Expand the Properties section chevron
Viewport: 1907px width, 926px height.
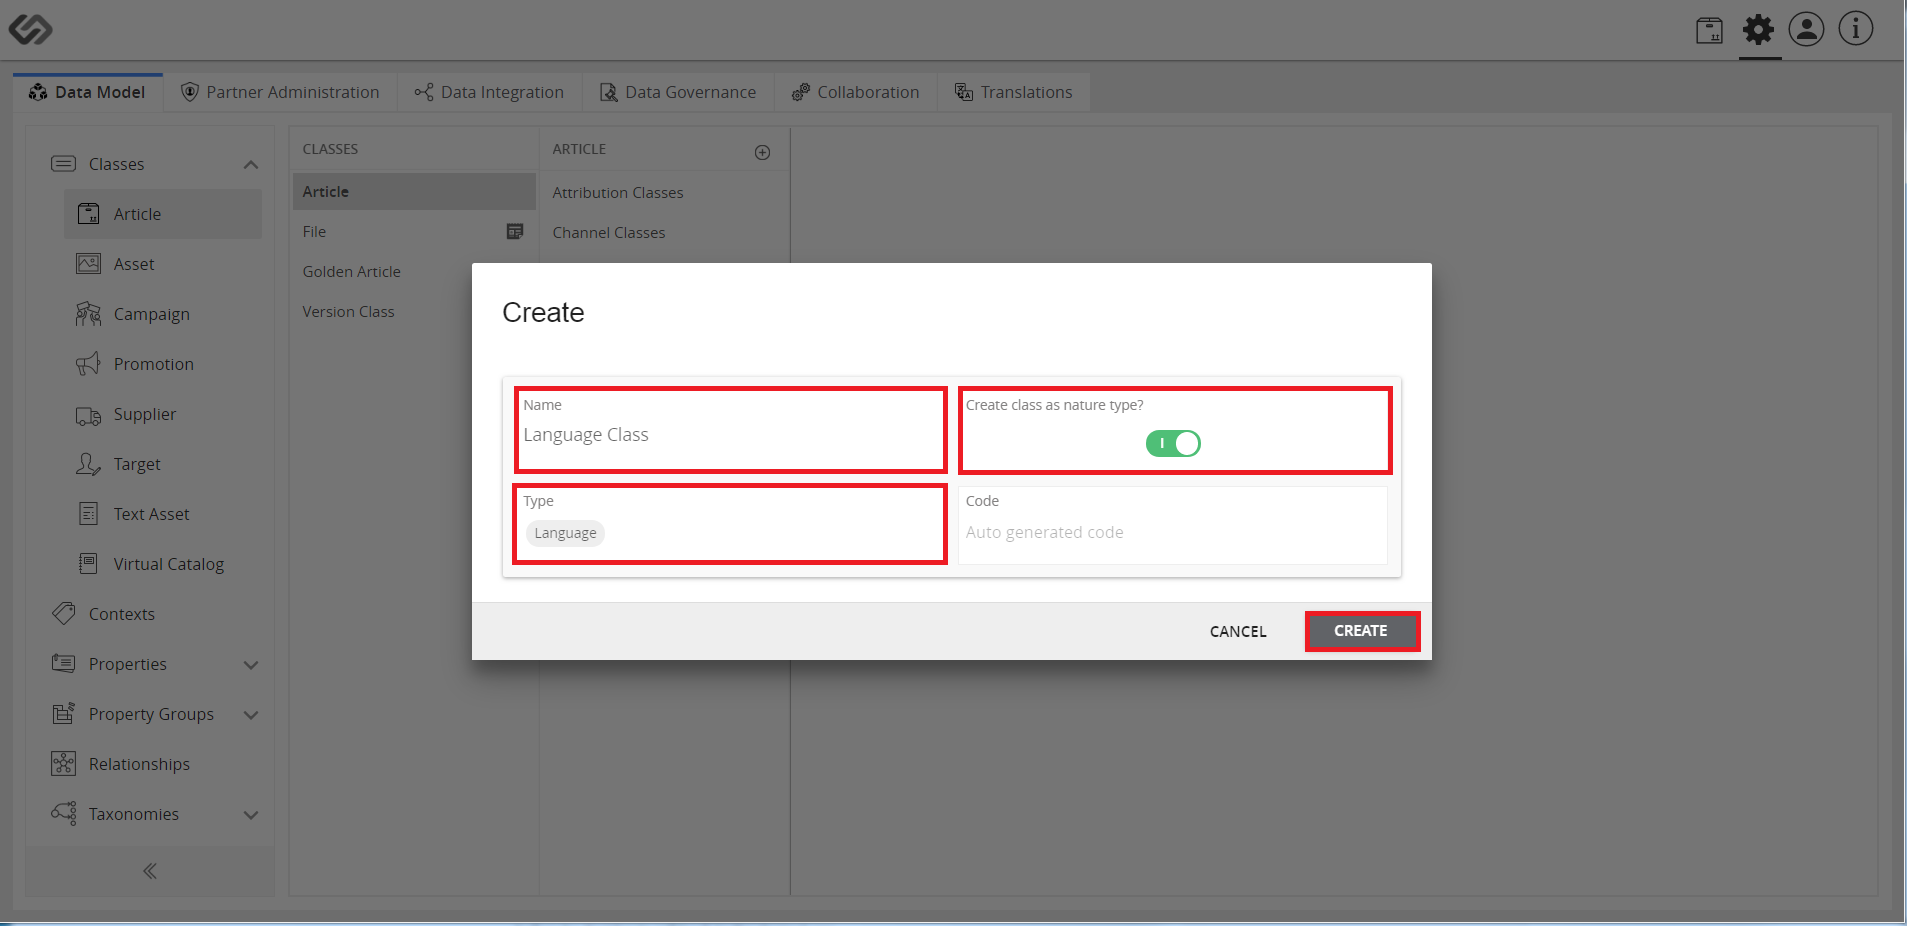[x=251, y=664]
